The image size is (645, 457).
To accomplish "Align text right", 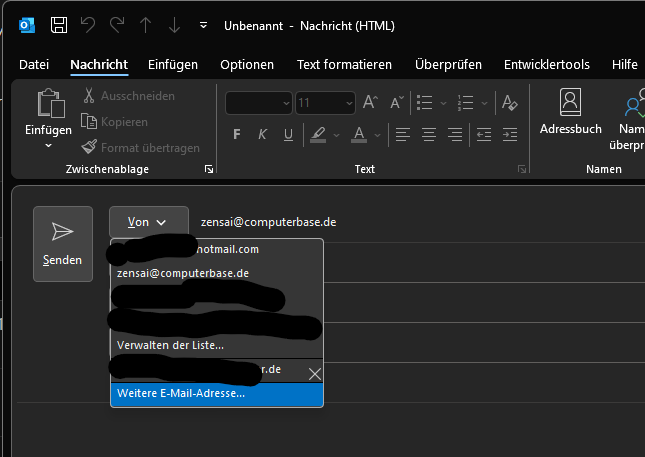I will click(x=455, y=135).
